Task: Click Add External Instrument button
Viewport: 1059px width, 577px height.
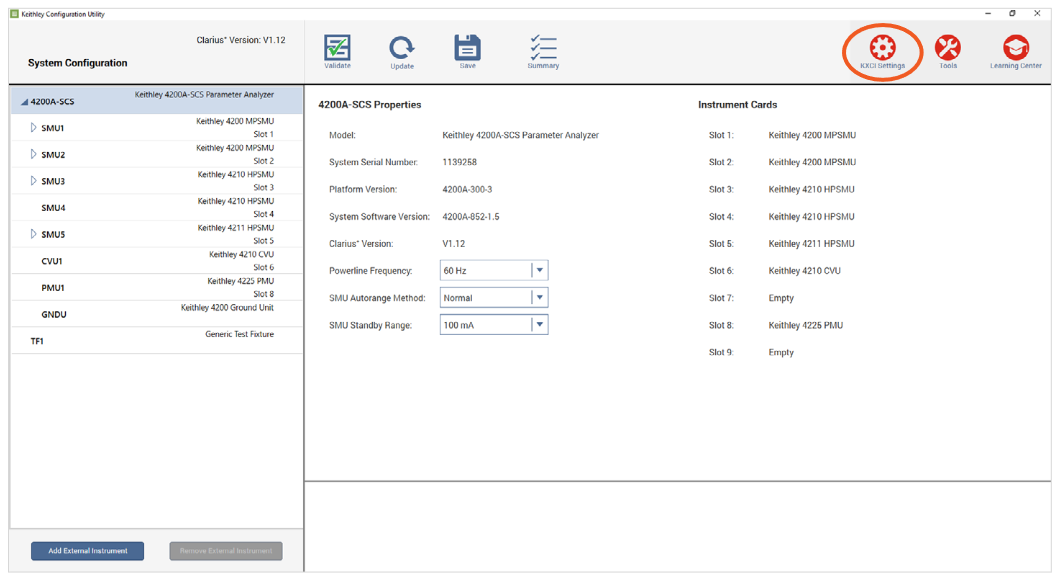Action: [87, 551]
